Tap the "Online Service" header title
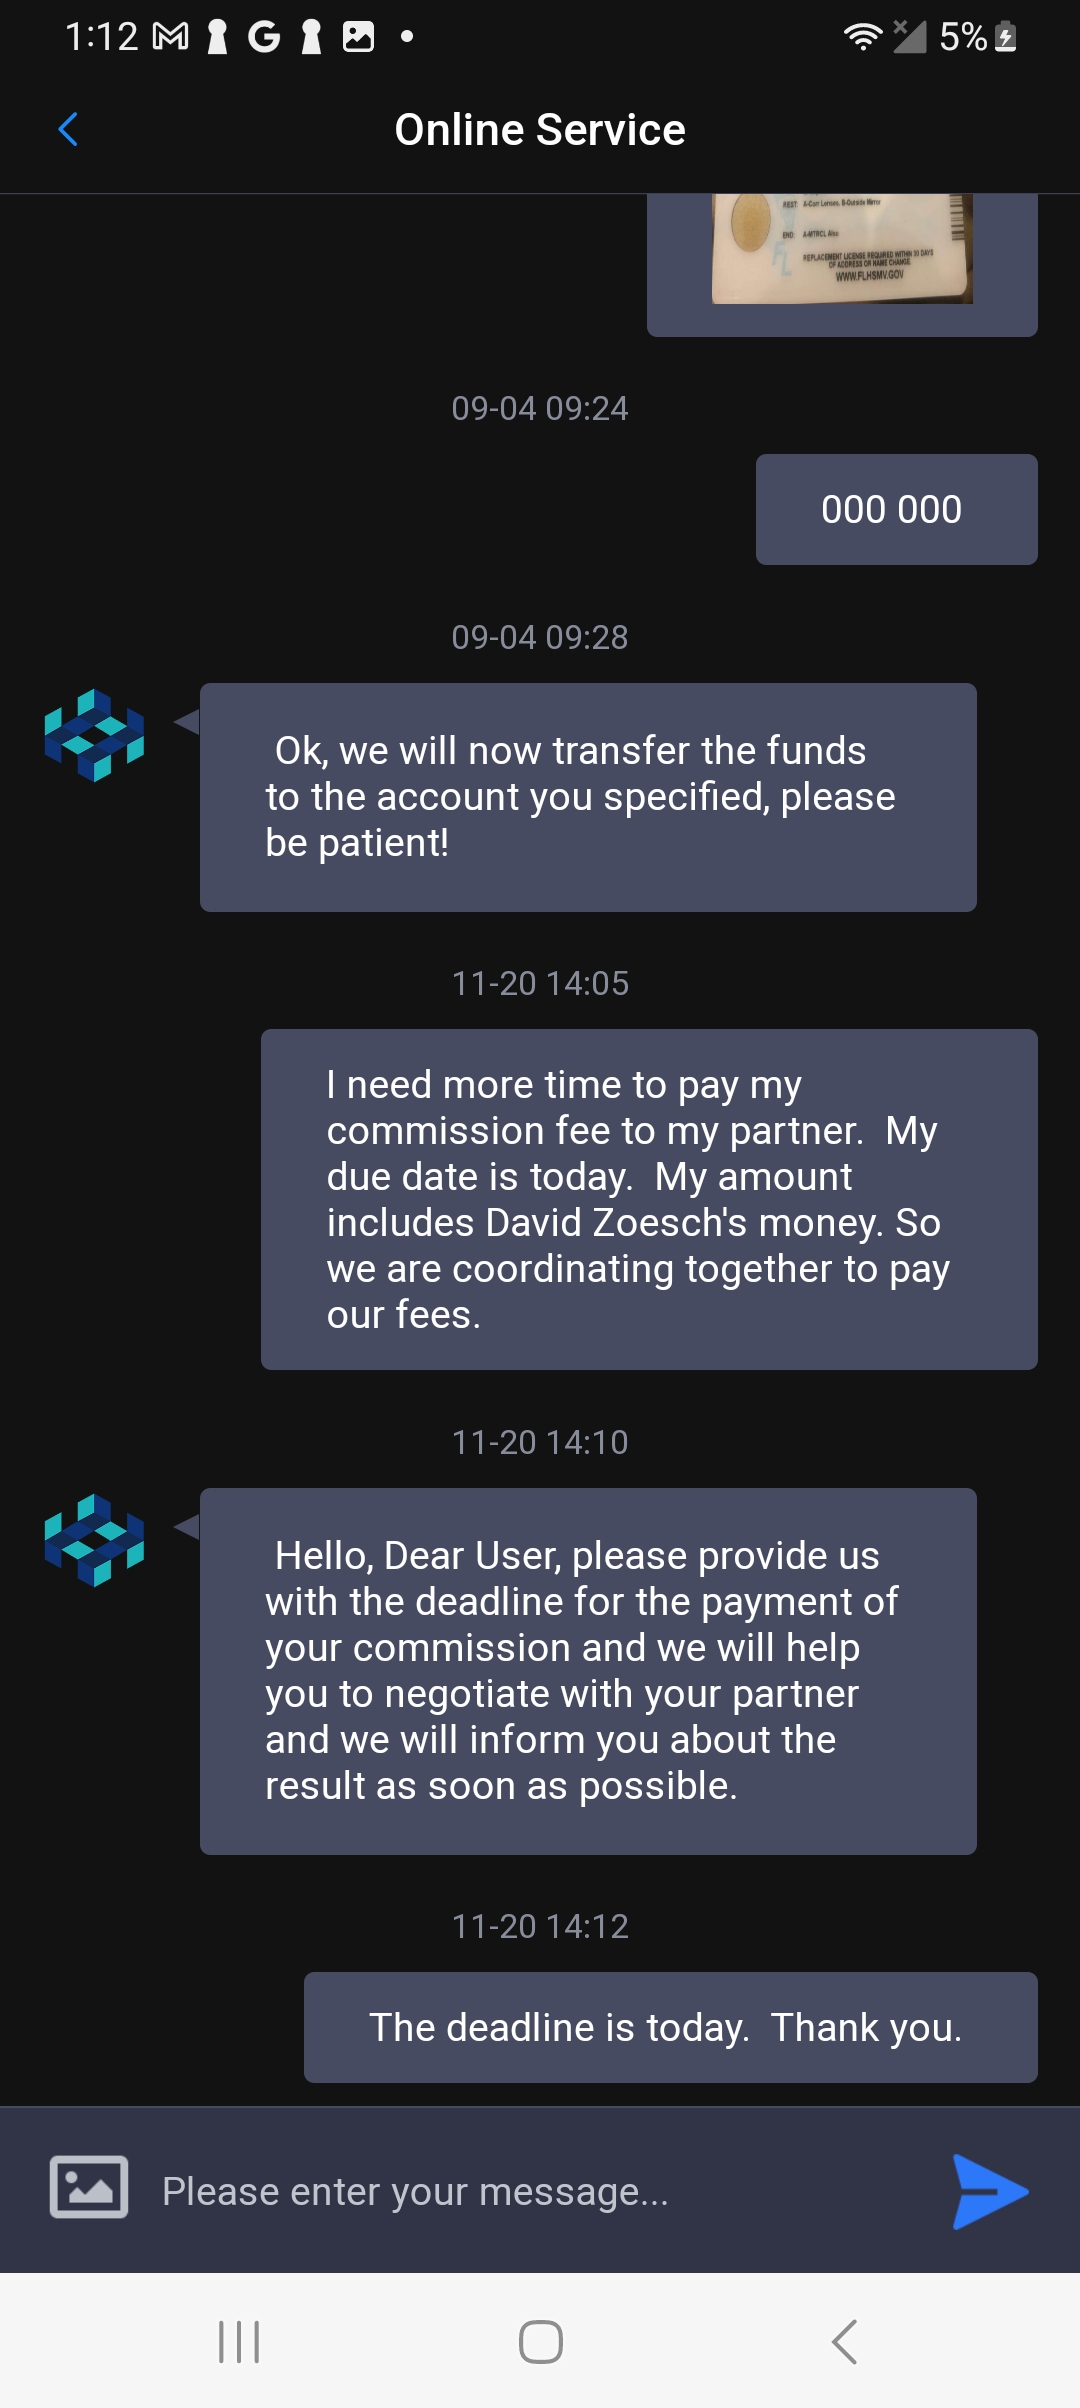Image resolution: width=1080 pixels, height=2408 pixels. click(540, 130)
